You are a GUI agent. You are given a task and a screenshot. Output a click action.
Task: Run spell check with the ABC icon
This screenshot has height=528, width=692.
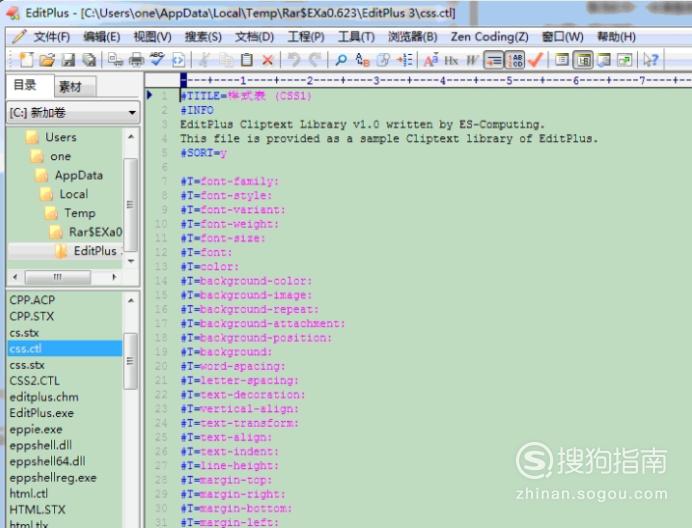point(157,60)
